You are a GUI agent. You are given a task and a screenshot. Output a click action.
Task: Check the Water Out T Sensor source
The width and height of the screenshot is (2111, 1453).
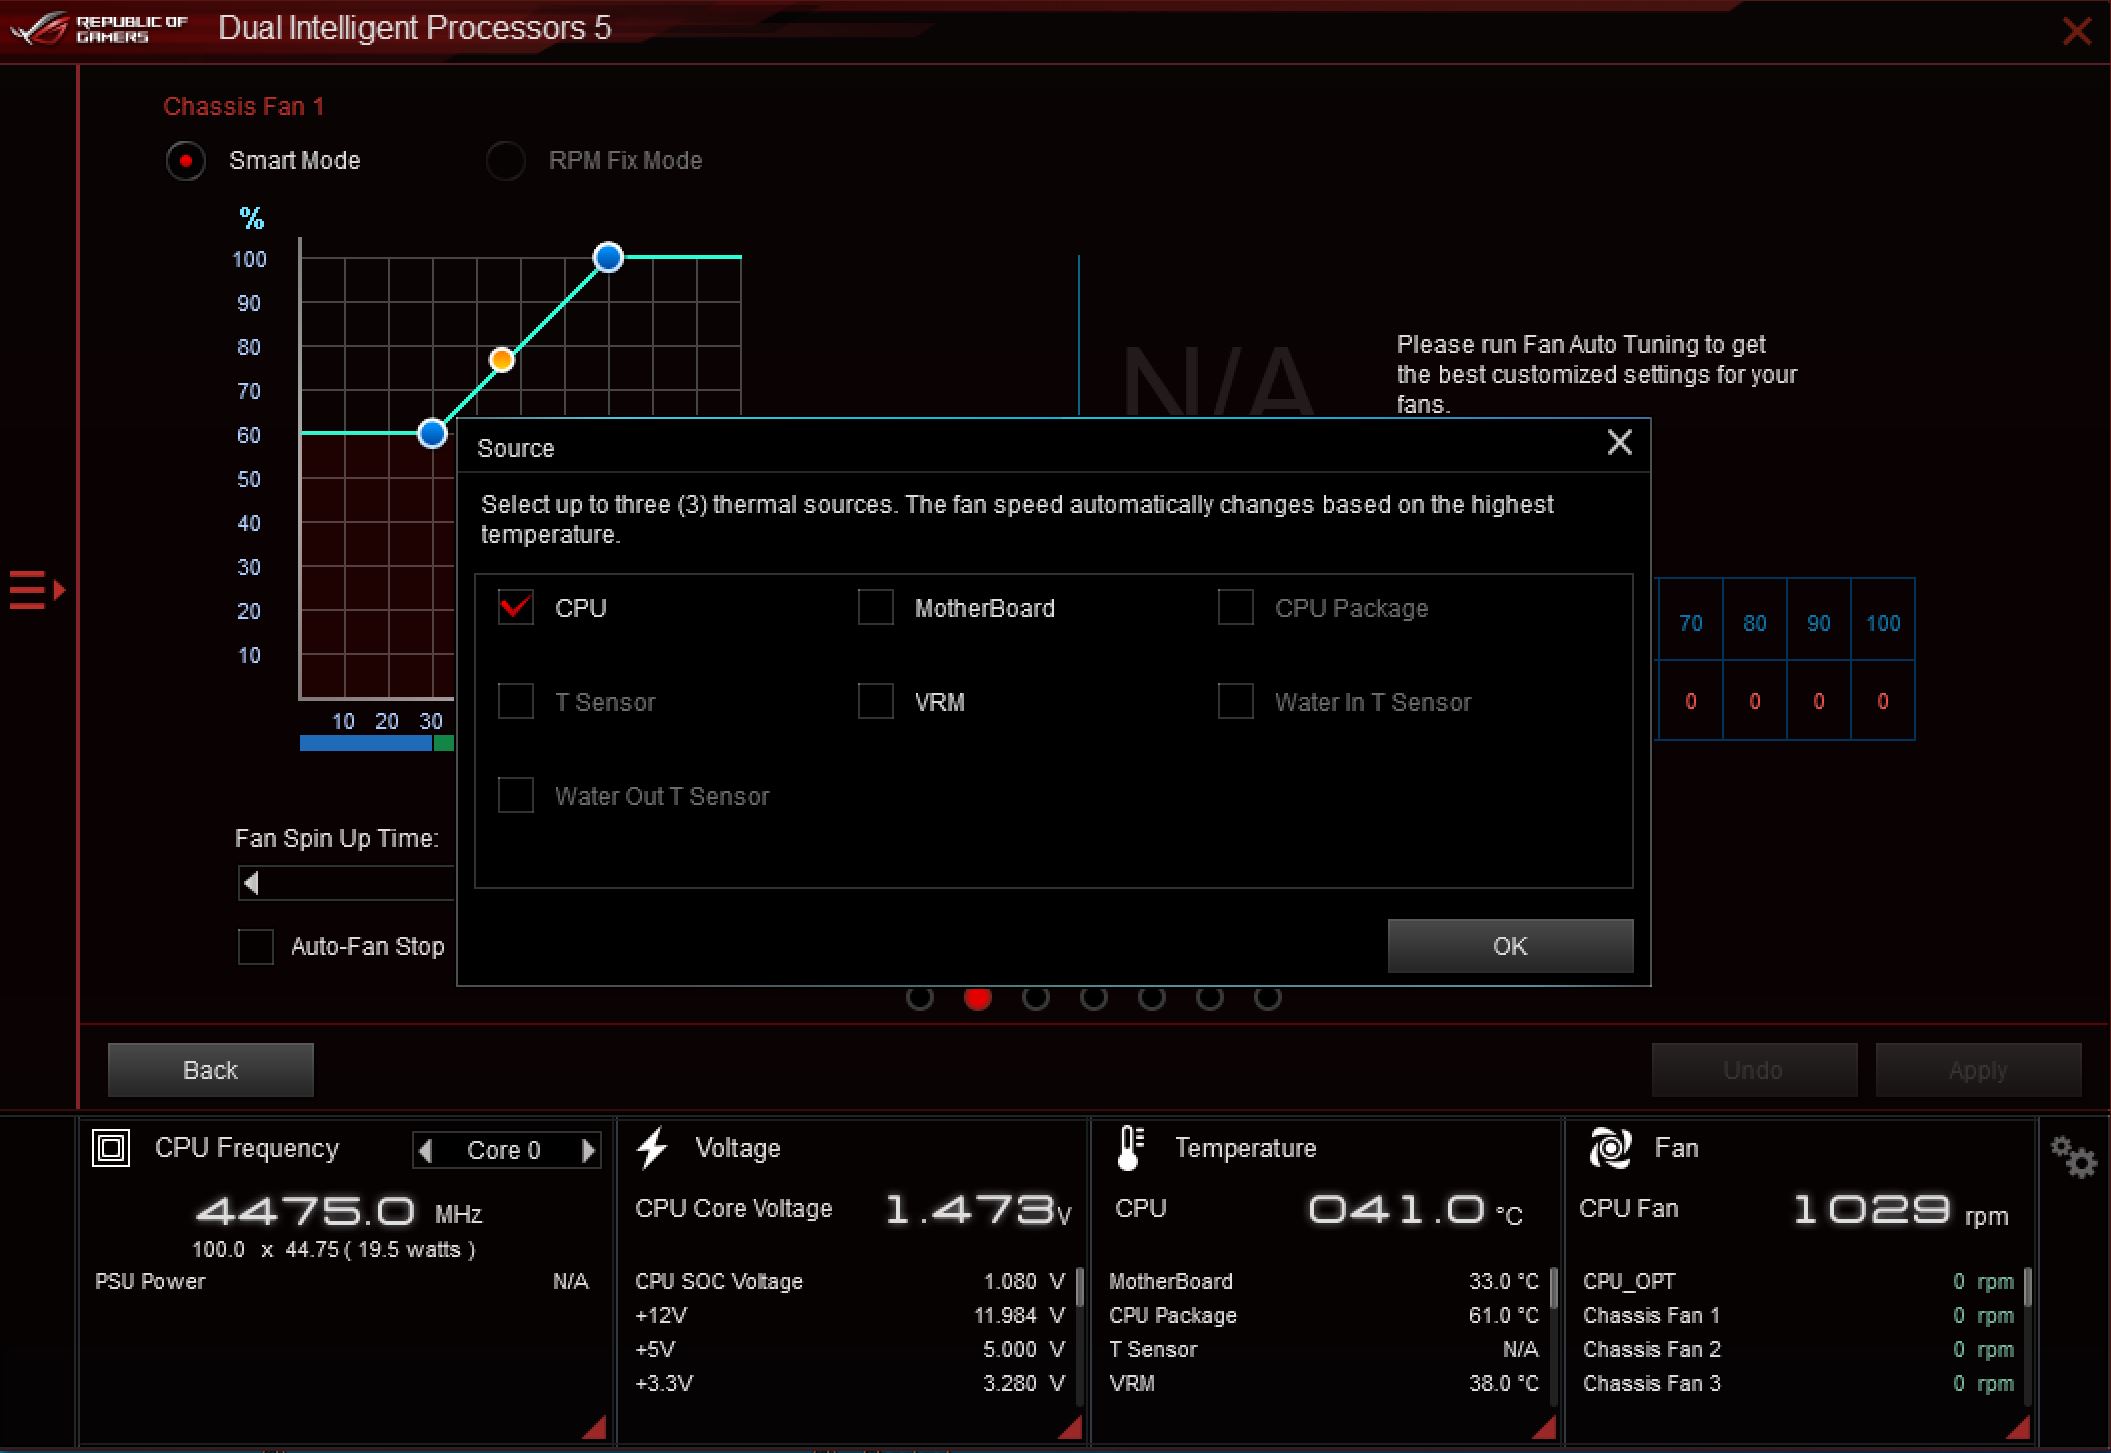click(516, 795)
